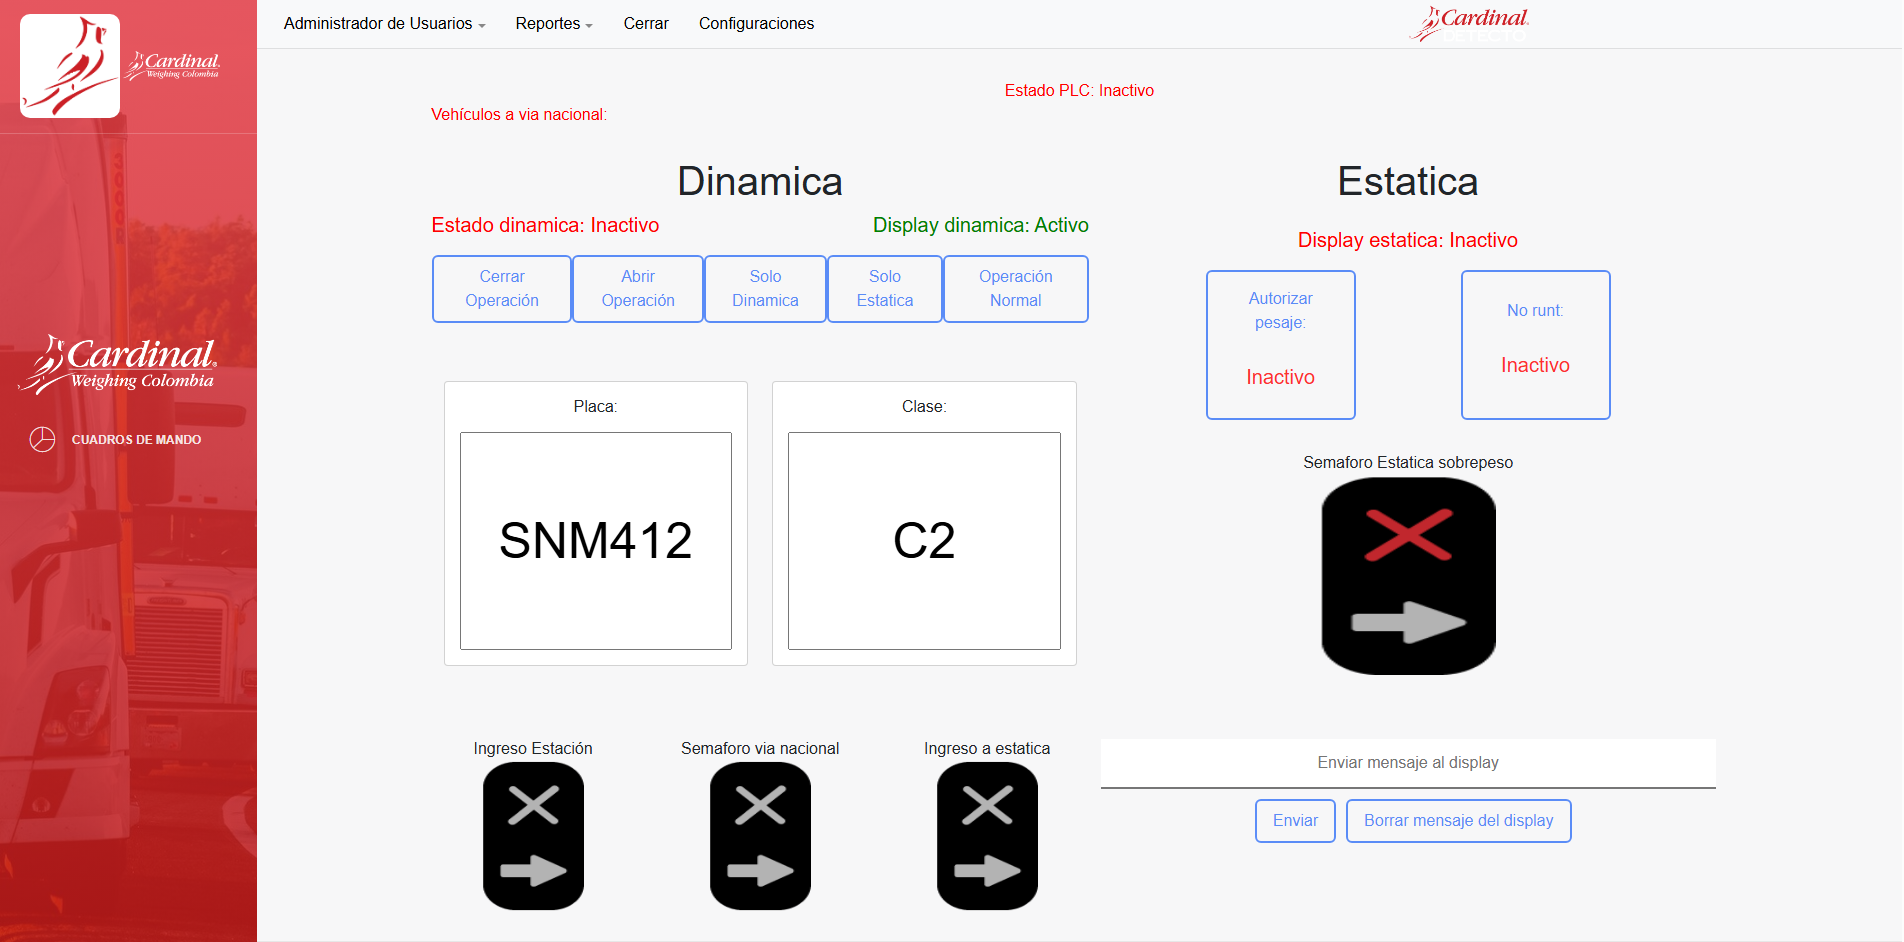Image resolution: width=1904 pixels, height=942 pixels.
Task: Click Borrar mensaje del display button
Action: (x=1458, y=821)
